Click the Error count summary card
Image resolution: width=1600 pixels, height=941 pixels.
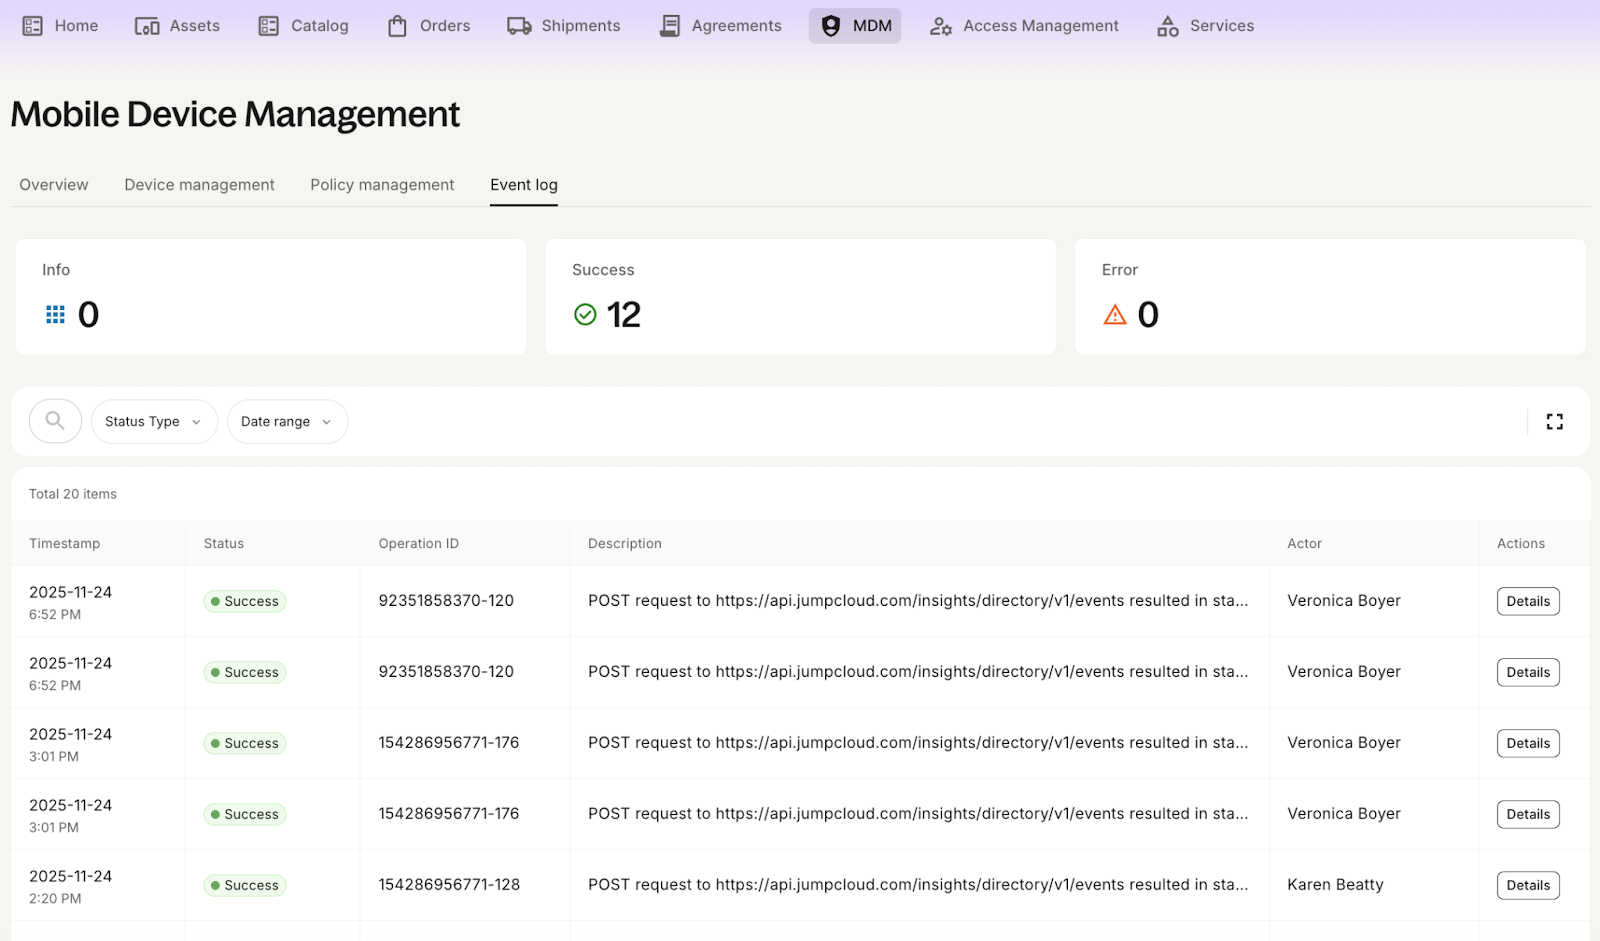1329,296
